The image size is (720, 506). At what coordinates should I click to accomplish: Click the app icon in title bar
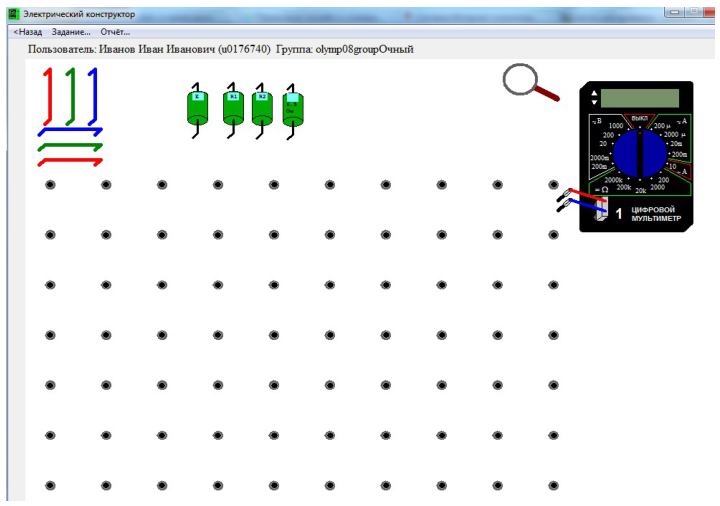tap(14, 14)
